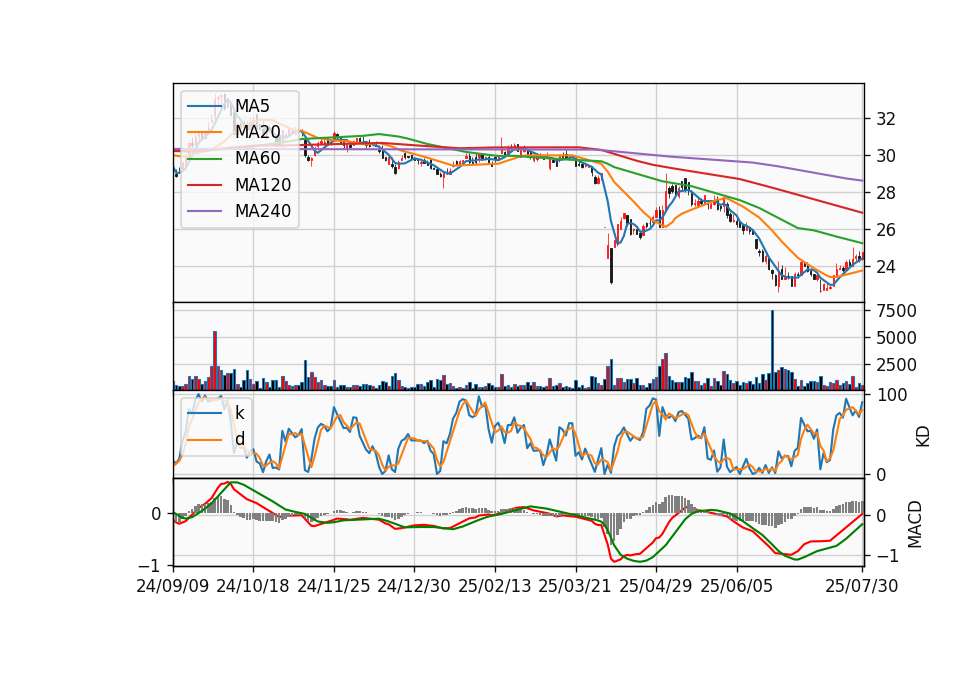960x690 pixels.
Task: Click the right MACD axis value -1
Action: click(x=886, y=557)
